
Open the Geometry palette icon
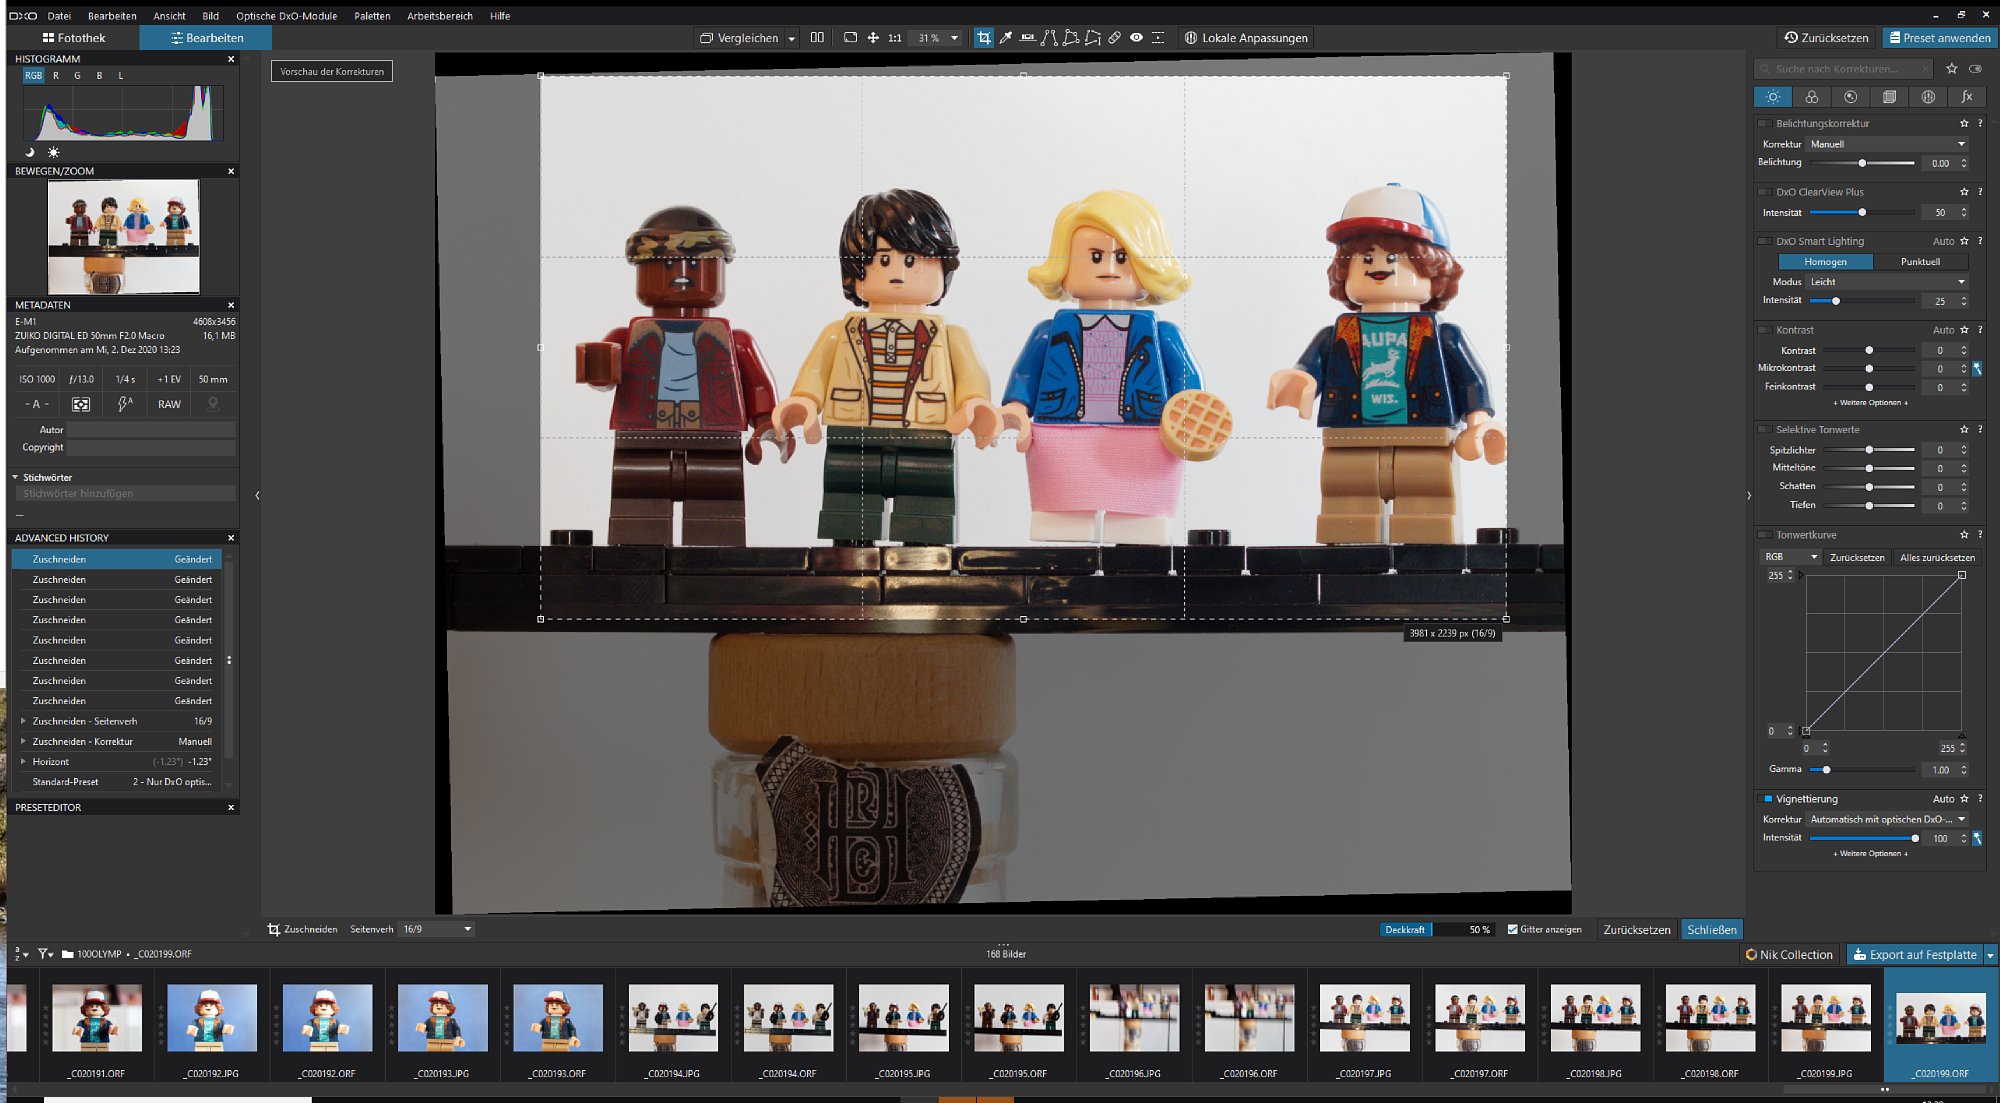coord(1889,97)
